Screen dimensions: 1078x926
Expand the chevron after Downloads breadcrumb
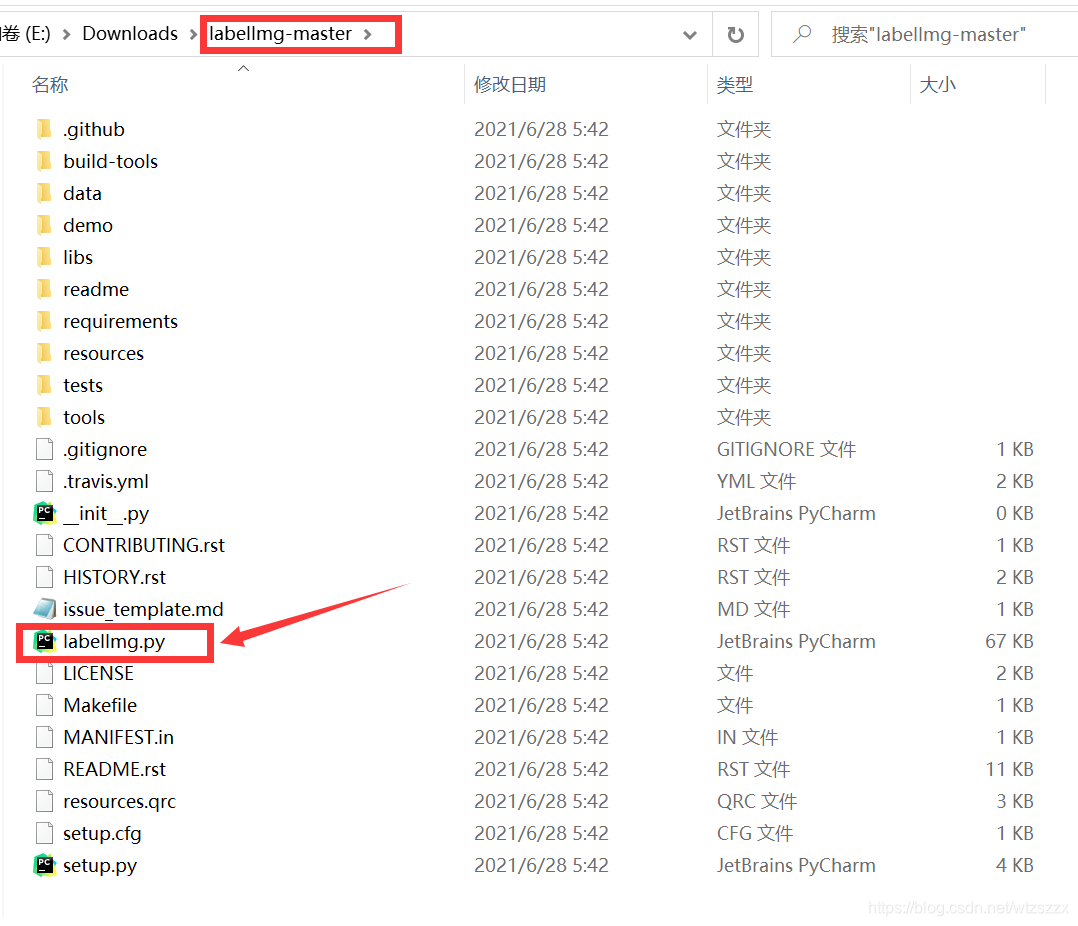pyautogui.click(x=193, y=34)
